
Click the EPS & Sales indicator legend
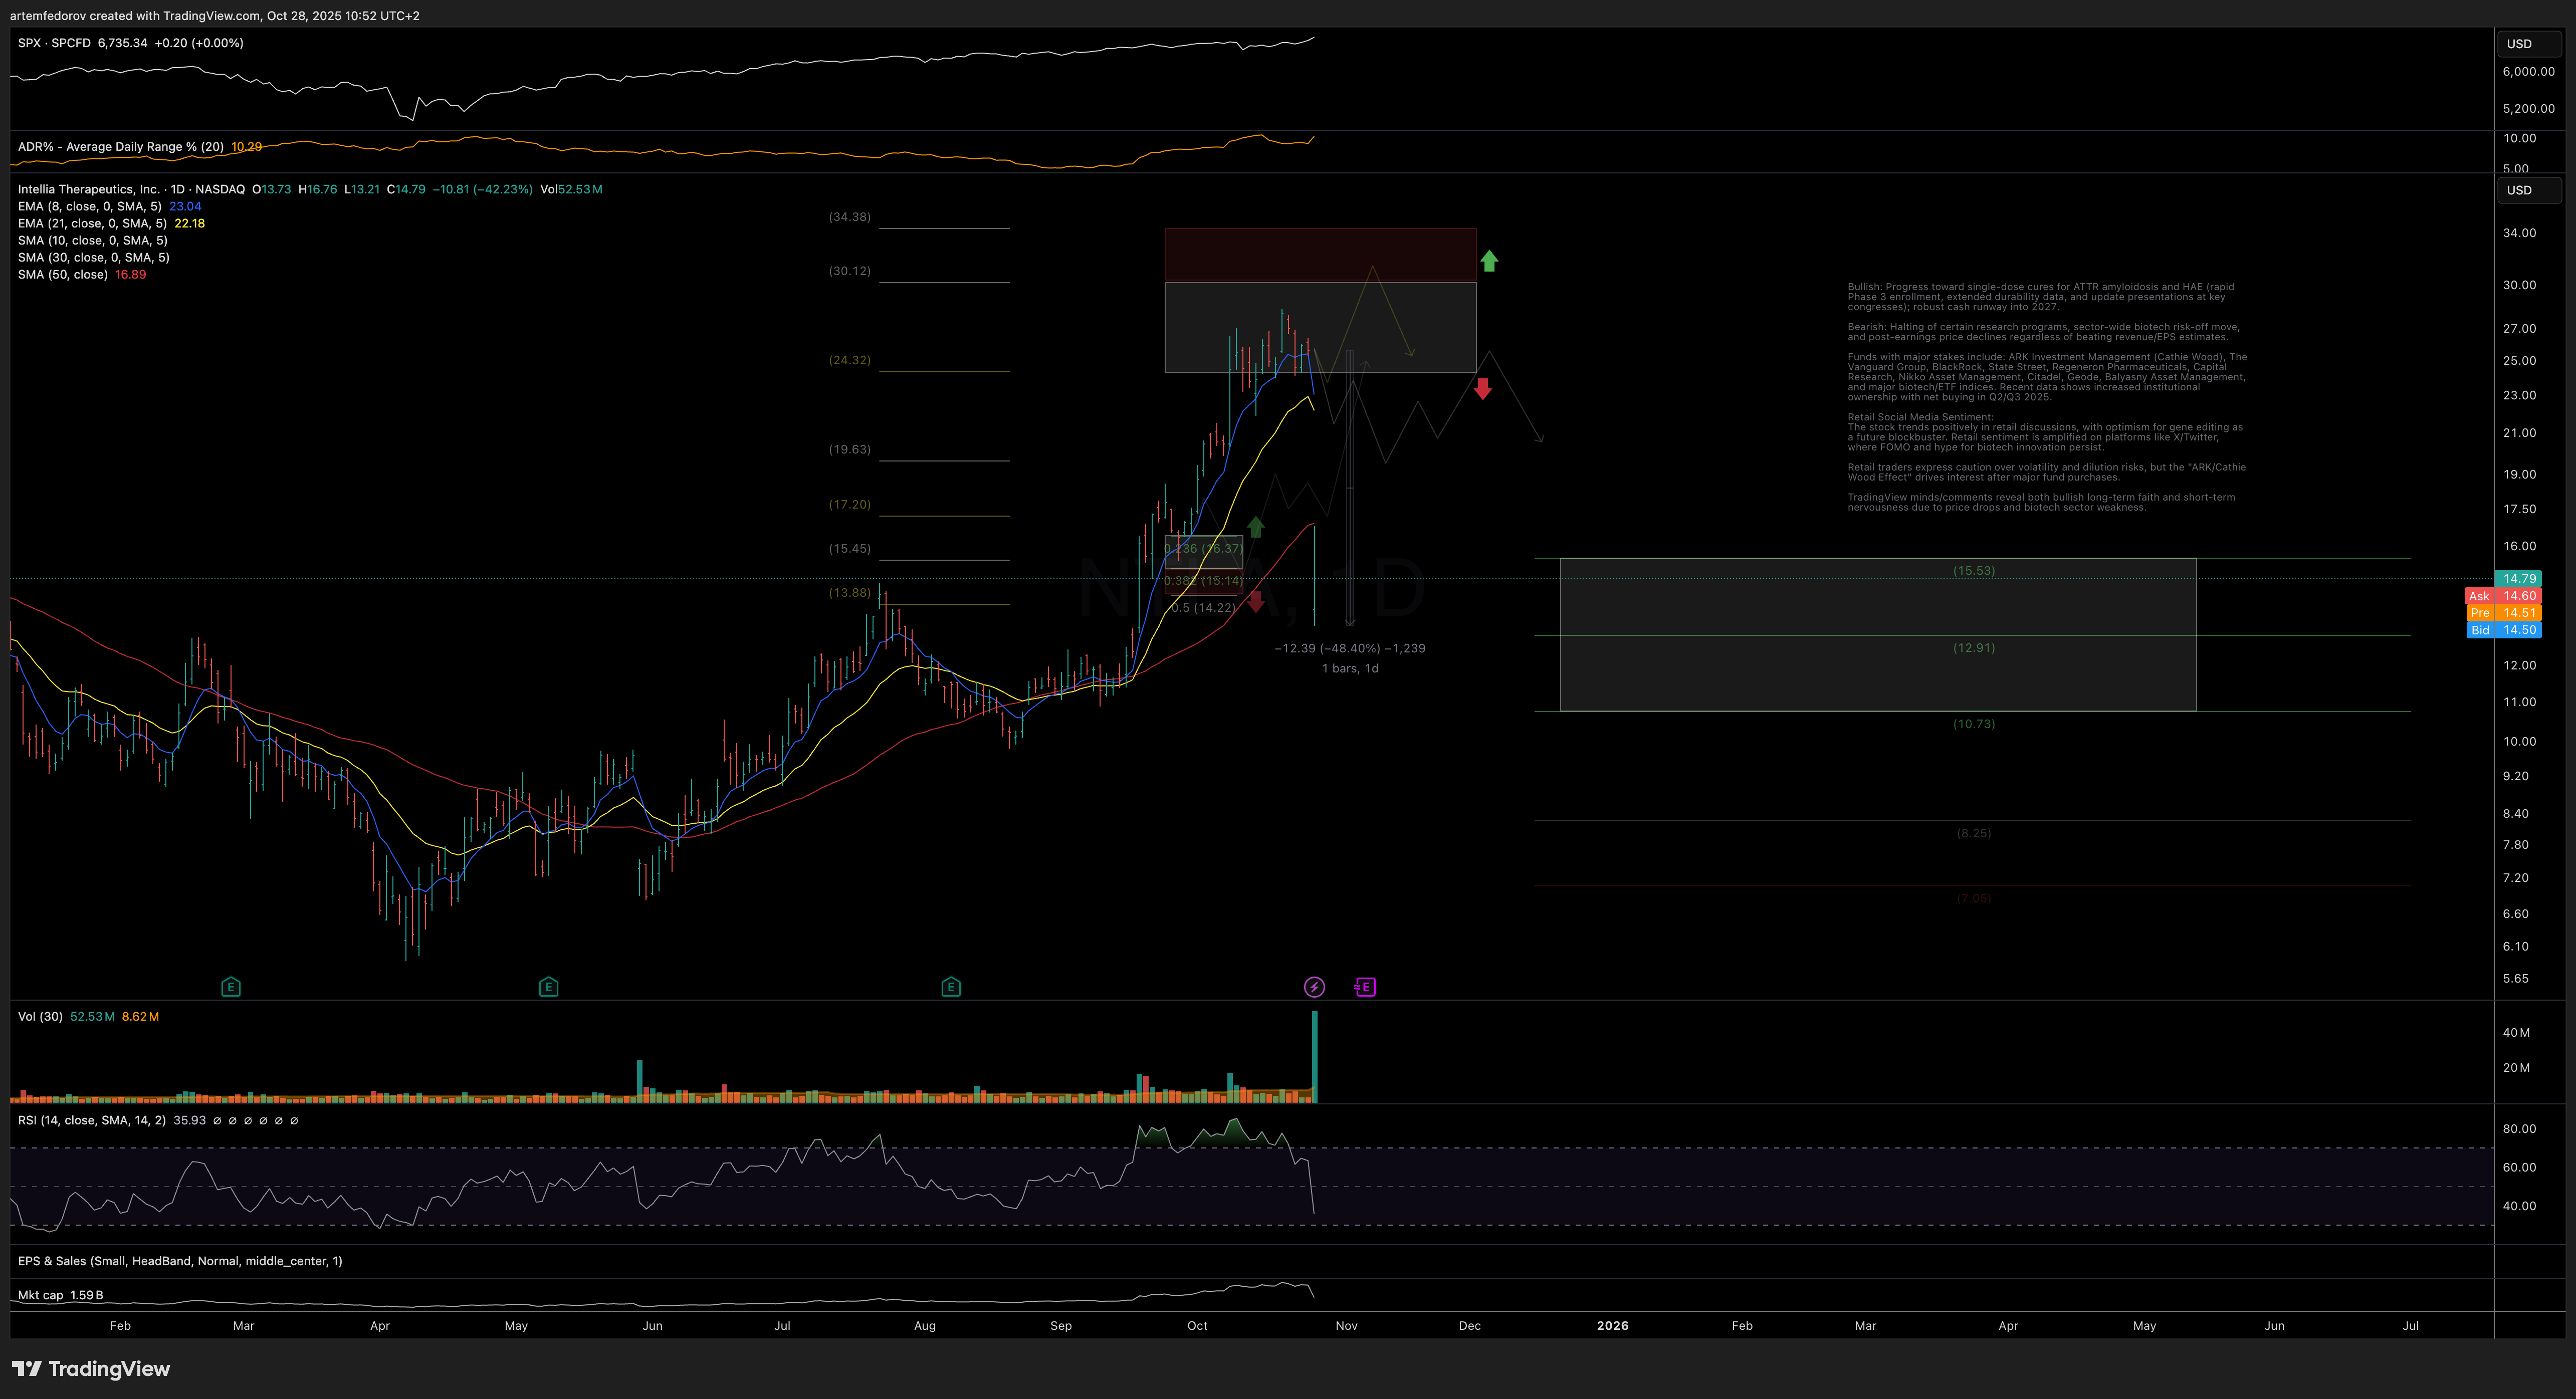tap(180, 1261)
